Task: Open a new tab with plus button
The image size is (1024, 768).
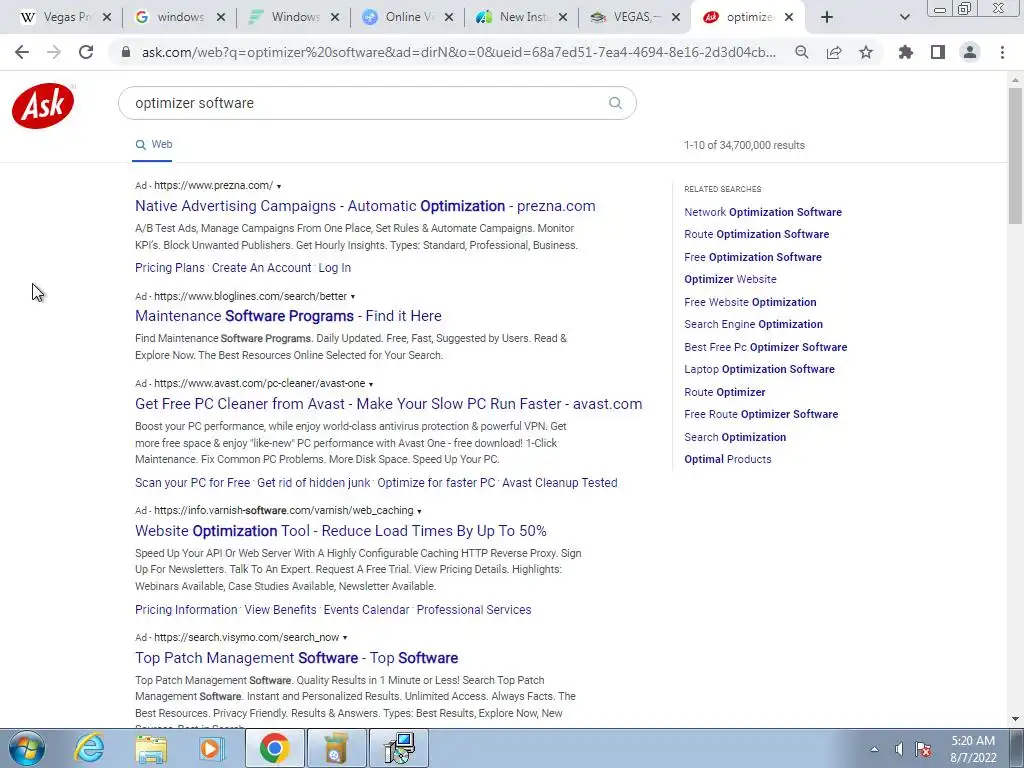Action: click(827, 17)
